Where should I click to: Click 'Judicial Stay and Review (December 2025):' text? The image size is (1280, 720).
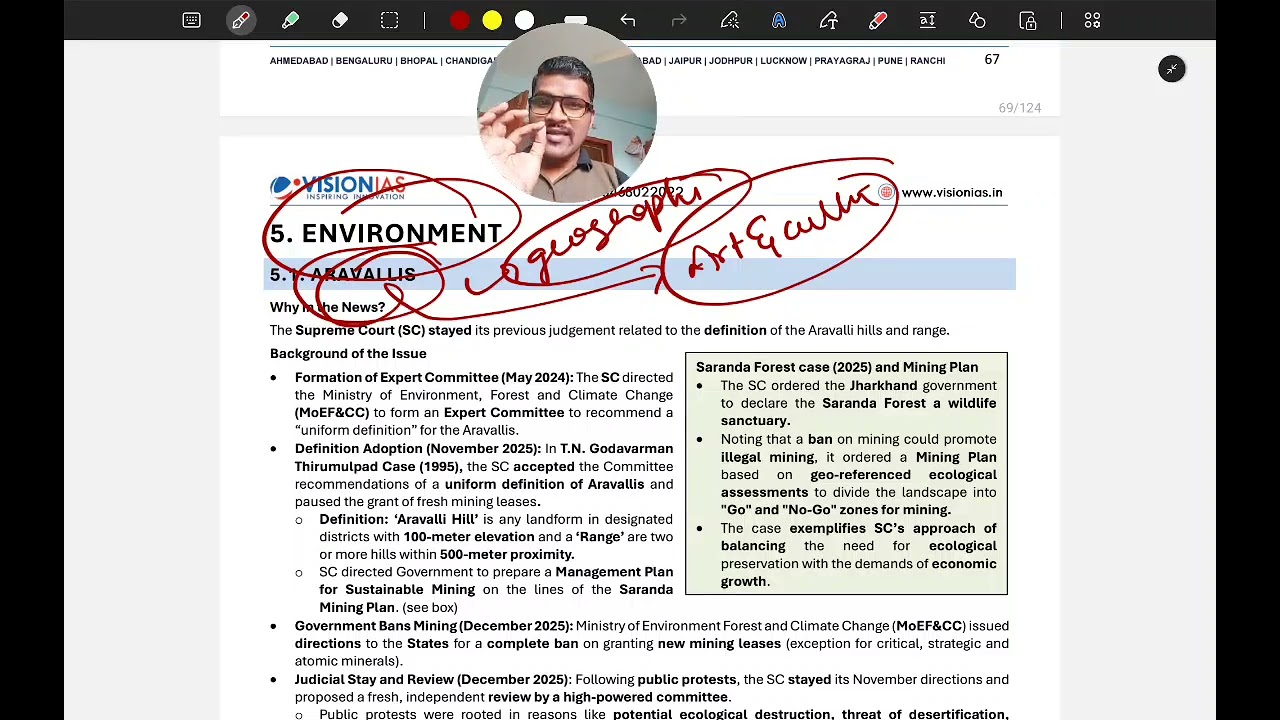point(433,680)
